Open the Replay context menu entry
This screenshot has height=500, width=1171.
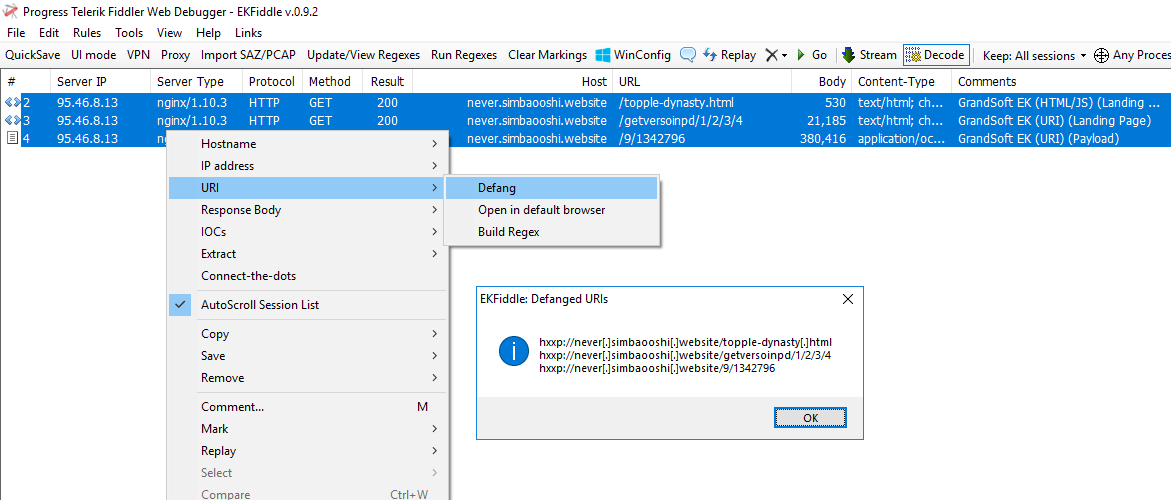coord(308,451)
